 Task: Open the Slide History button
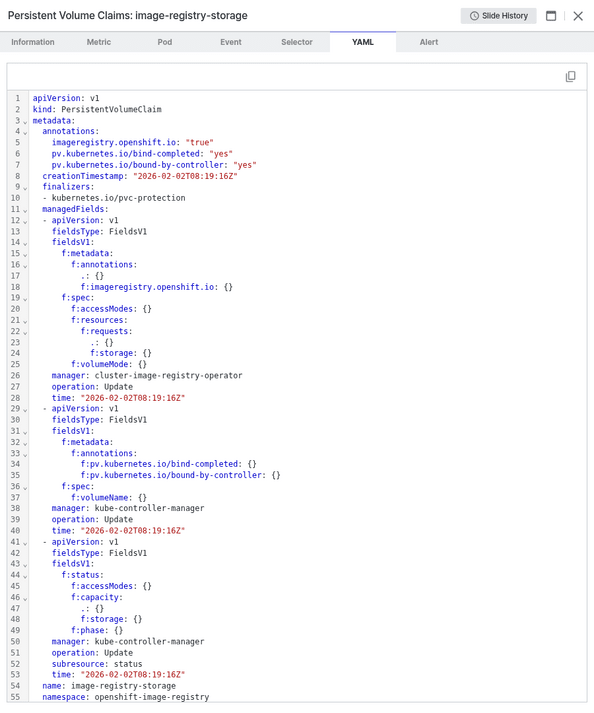498,16
